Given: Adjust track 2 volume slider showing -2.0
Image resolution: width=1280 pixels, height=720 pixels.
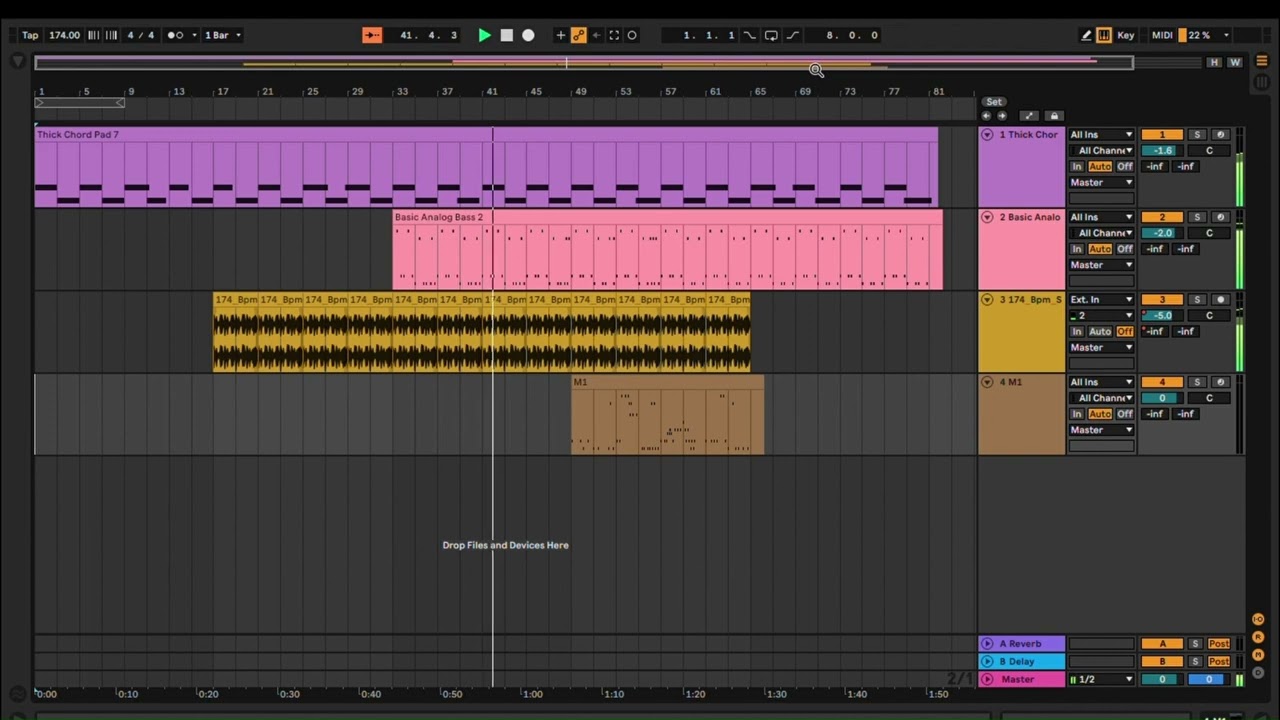Looking at the screenshot, I should click(1161, 233).
